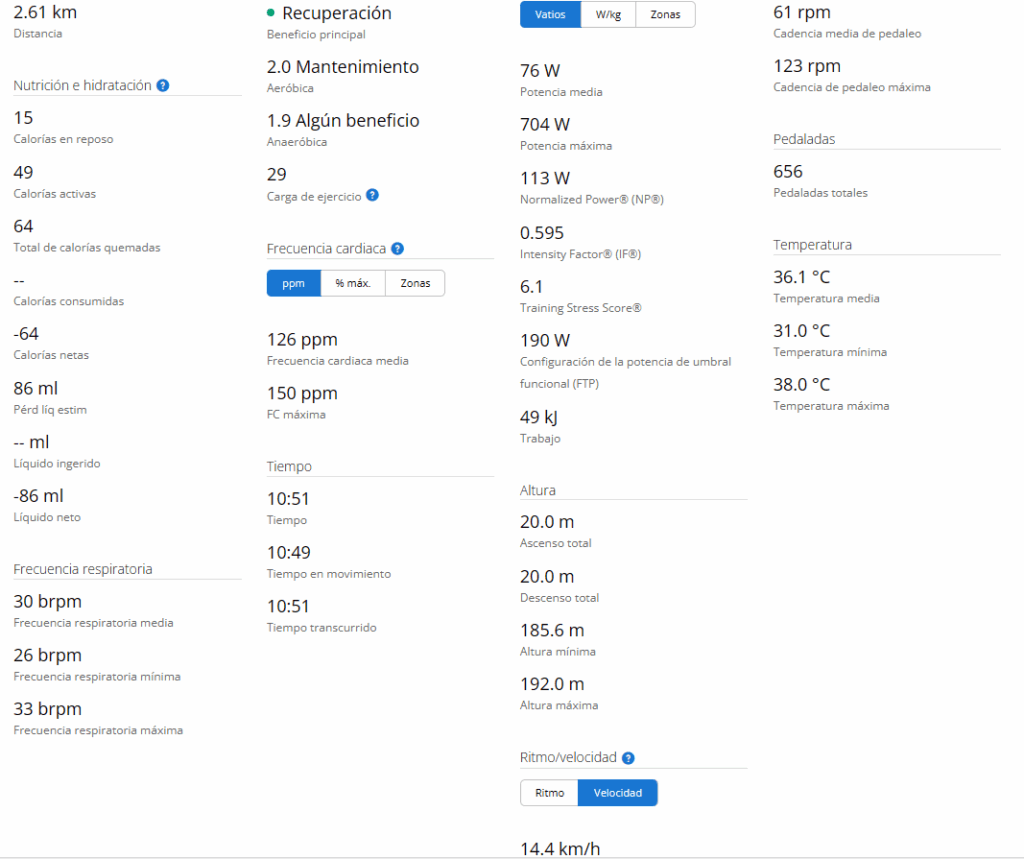Select Velocidad speed display
1024x859 pixels.
pyautogui.click(x=617, y=793)
